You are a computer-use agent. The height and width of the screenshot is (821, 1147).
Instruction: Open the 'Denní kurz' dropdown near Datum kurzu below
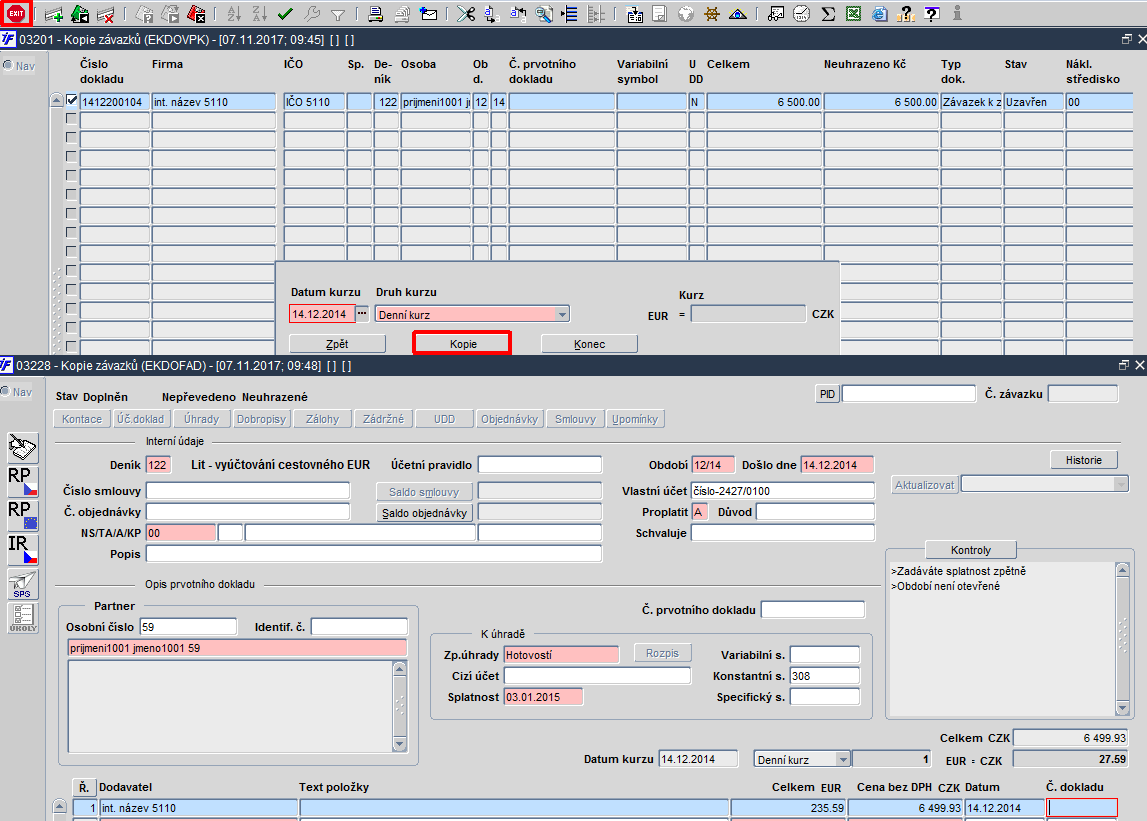843,760
